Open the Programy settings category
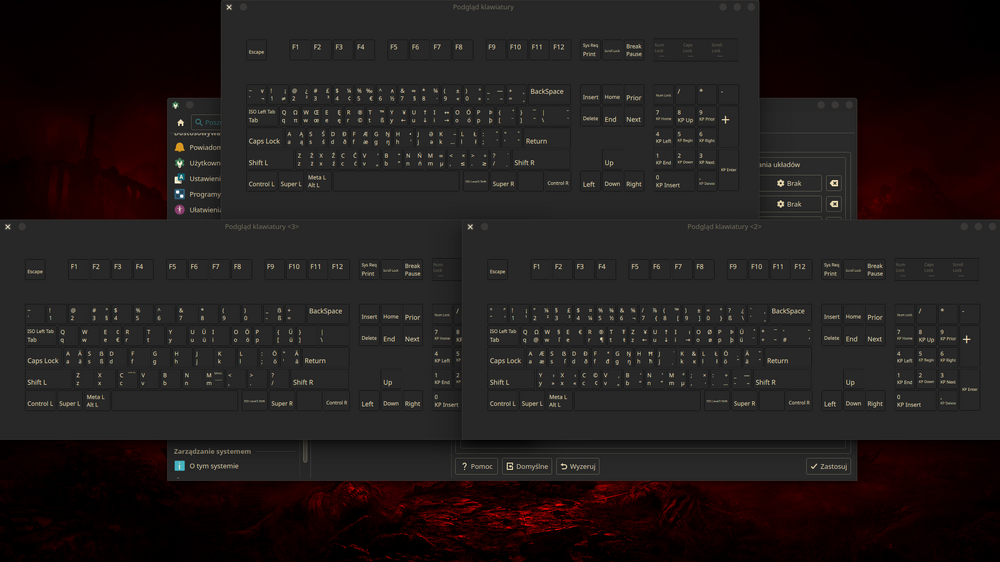The image size is (1000, 562). [x=180, y=194]
